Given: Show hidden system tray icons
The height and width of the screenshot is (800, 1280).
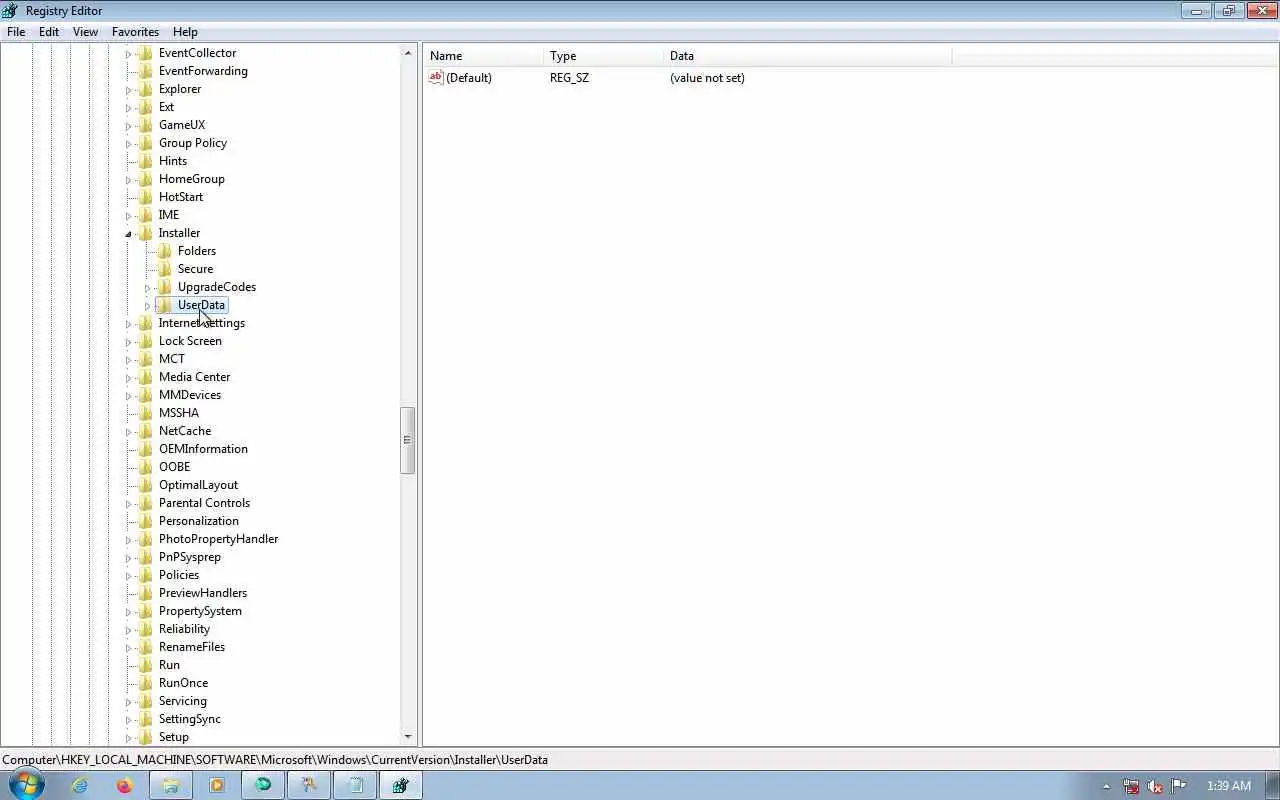Looking at the screenshot, I should 1106,786.
